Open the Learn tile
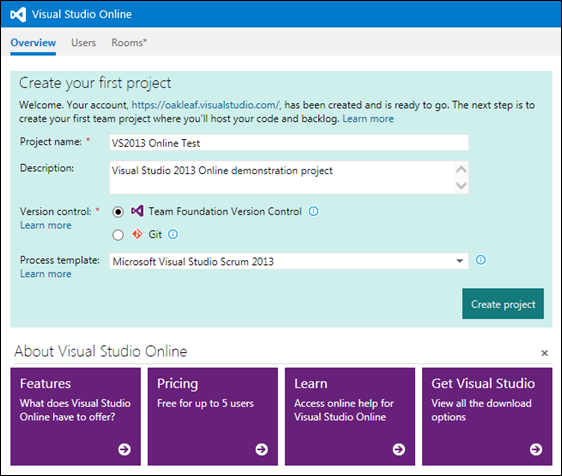Screen dimensions: 562x476 pyautogui.click(x=350, y=416)
